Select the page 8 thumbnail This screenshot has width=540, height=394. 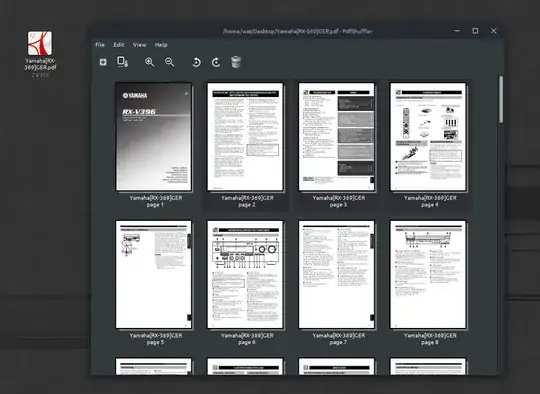pyautogui.click(x=428, y=274)
